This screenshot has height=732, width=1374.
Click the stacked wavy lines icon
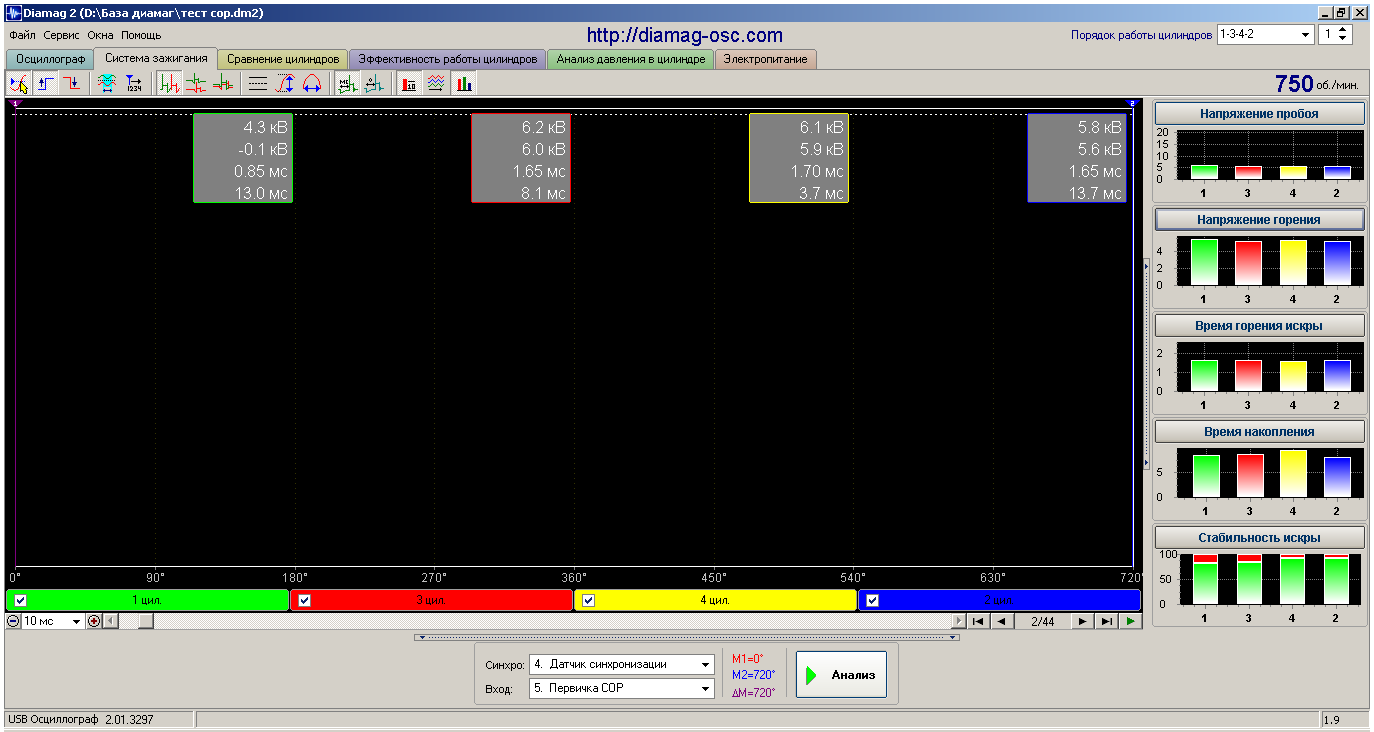(436, 84)
